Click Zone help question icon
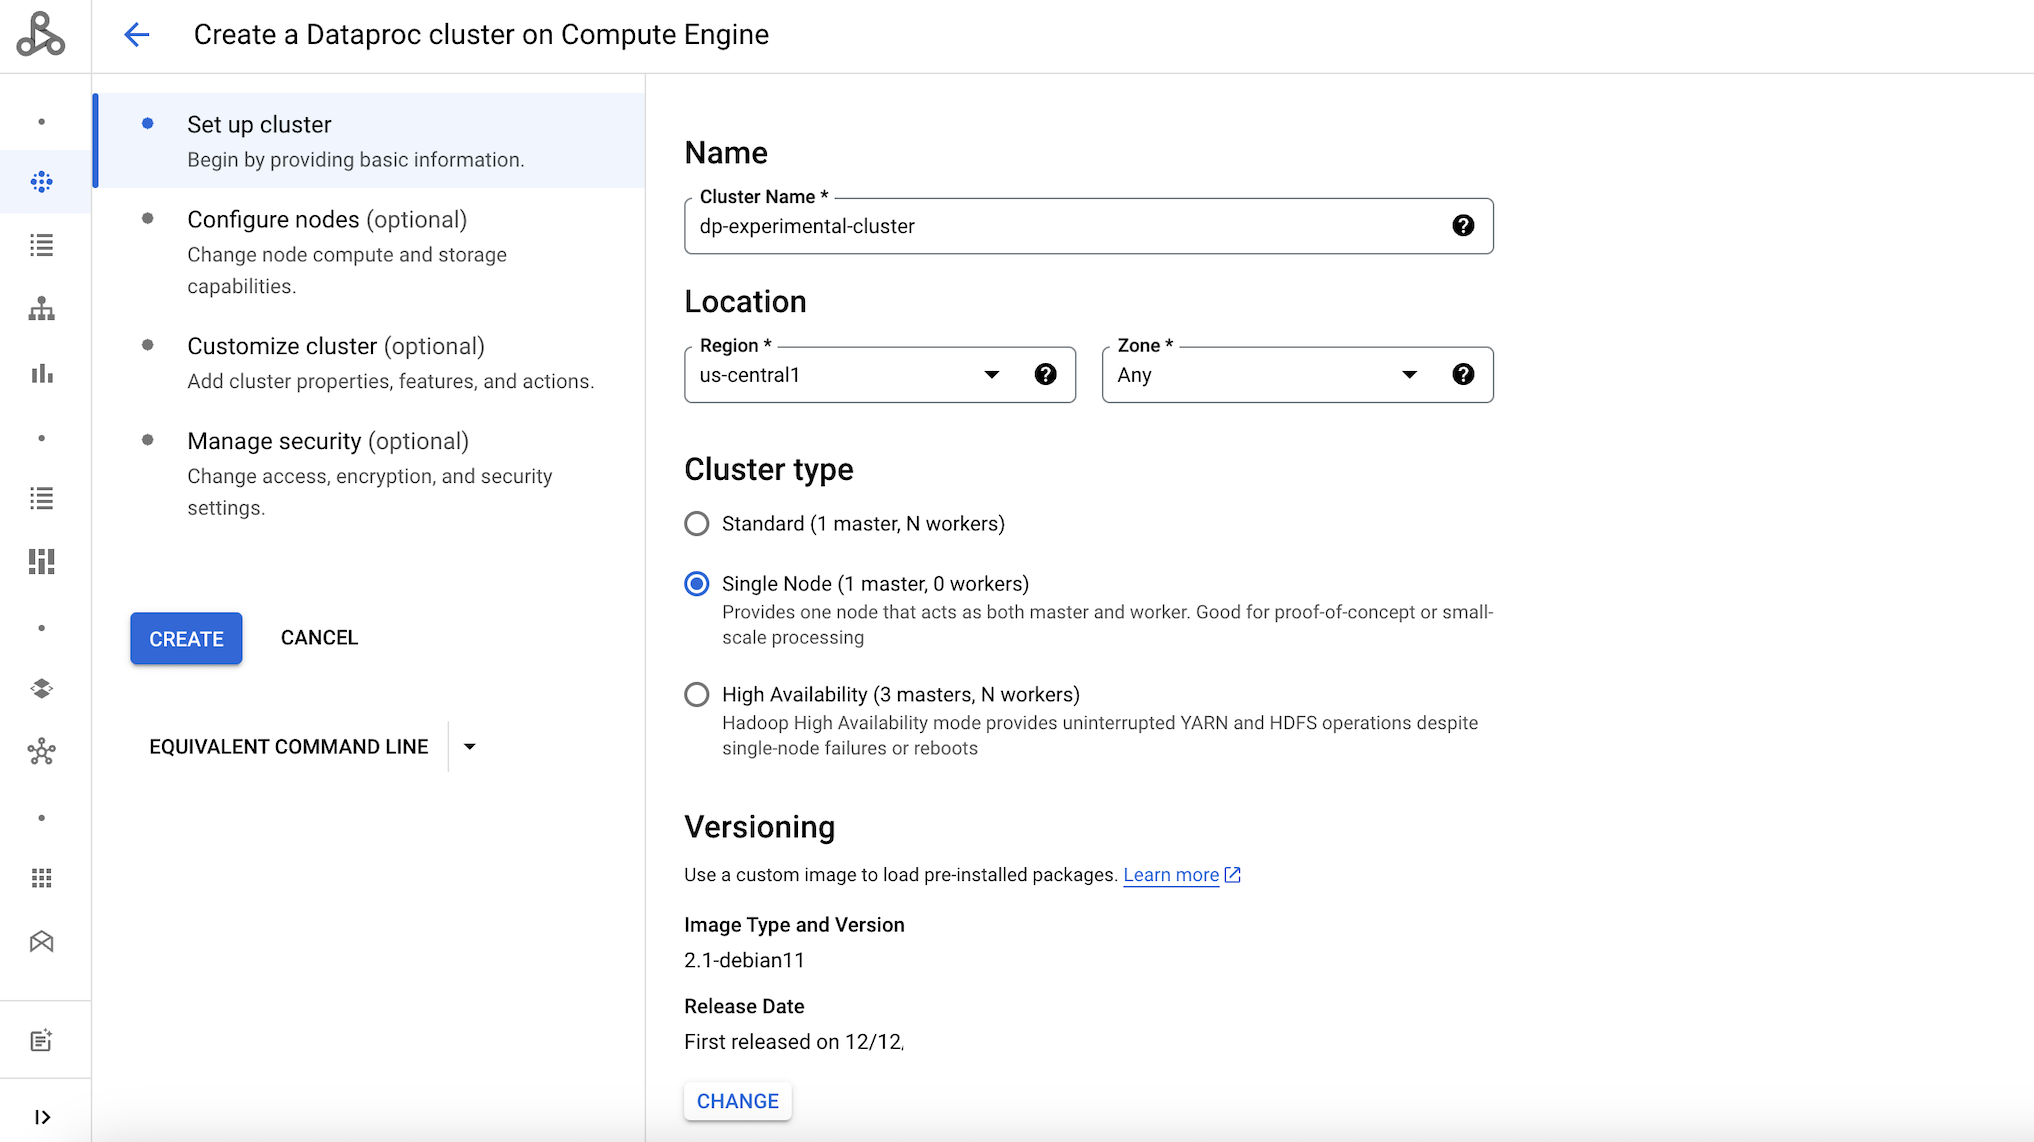The image size is (2034, 1142). pyautogui.click(x=1462, y=375)
